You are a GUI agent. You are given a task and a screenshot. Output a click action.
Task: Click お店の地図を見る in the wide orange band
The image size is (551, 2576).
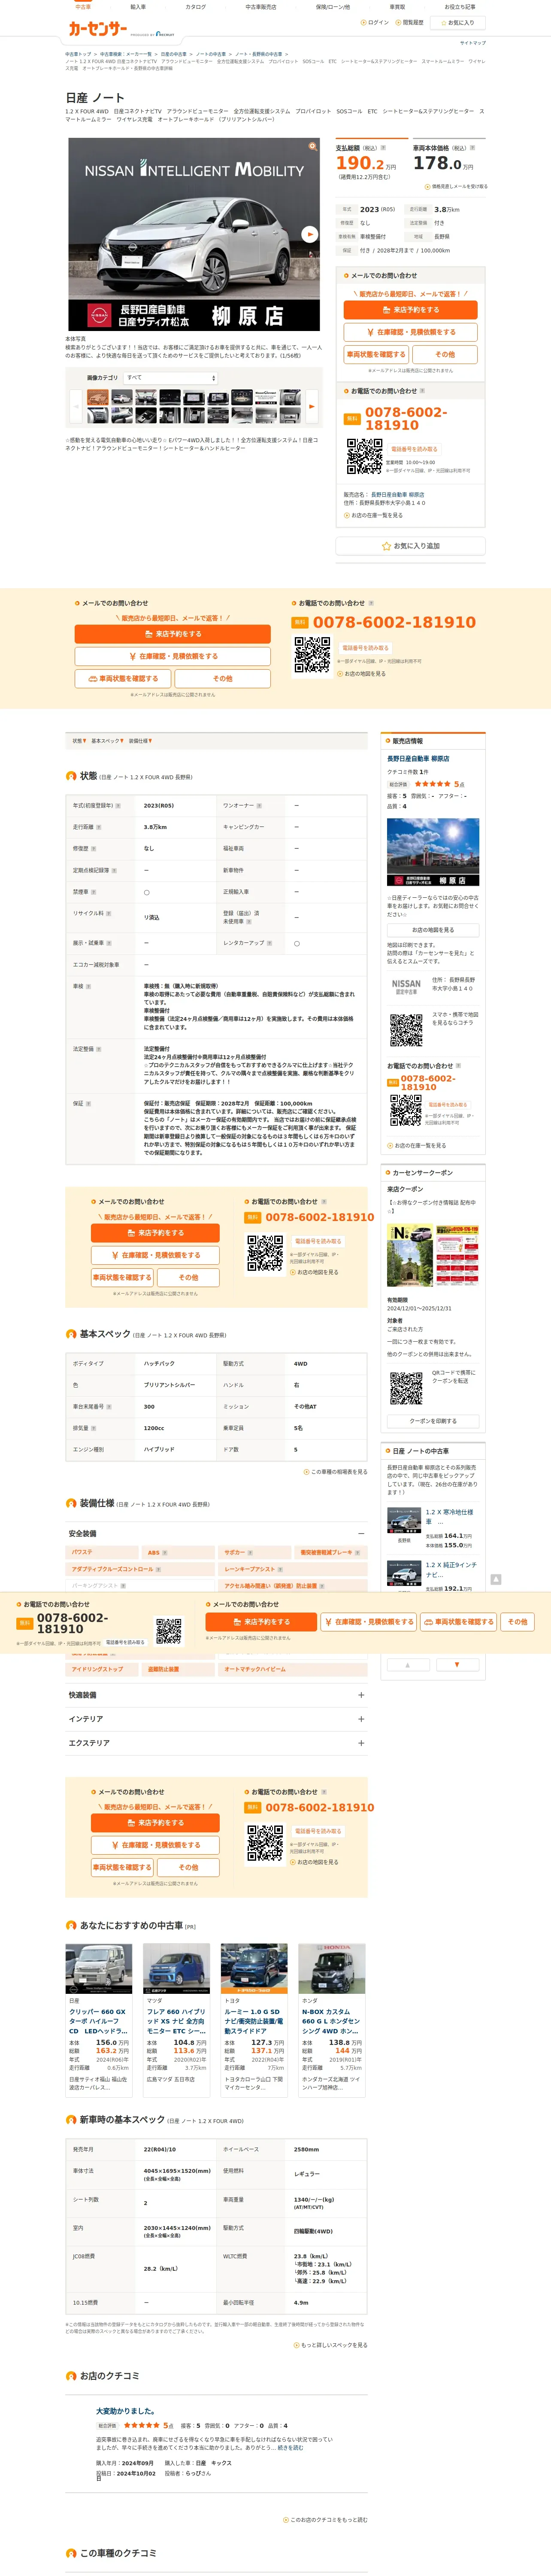pos(362,674)
